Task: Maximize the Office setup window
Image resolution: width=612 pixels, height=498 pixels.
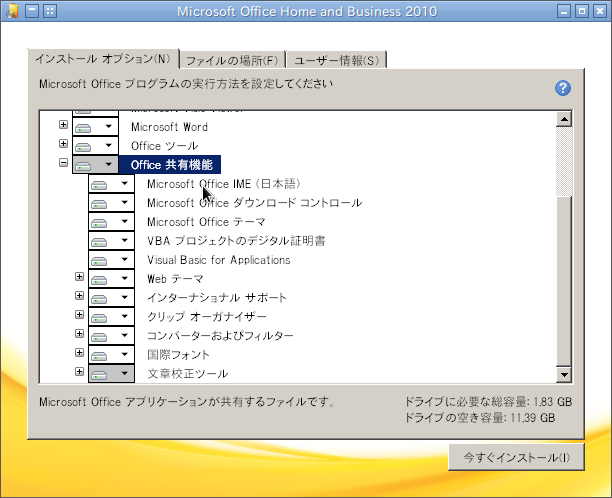Action: pyautogui.click(x=582, y=11)
